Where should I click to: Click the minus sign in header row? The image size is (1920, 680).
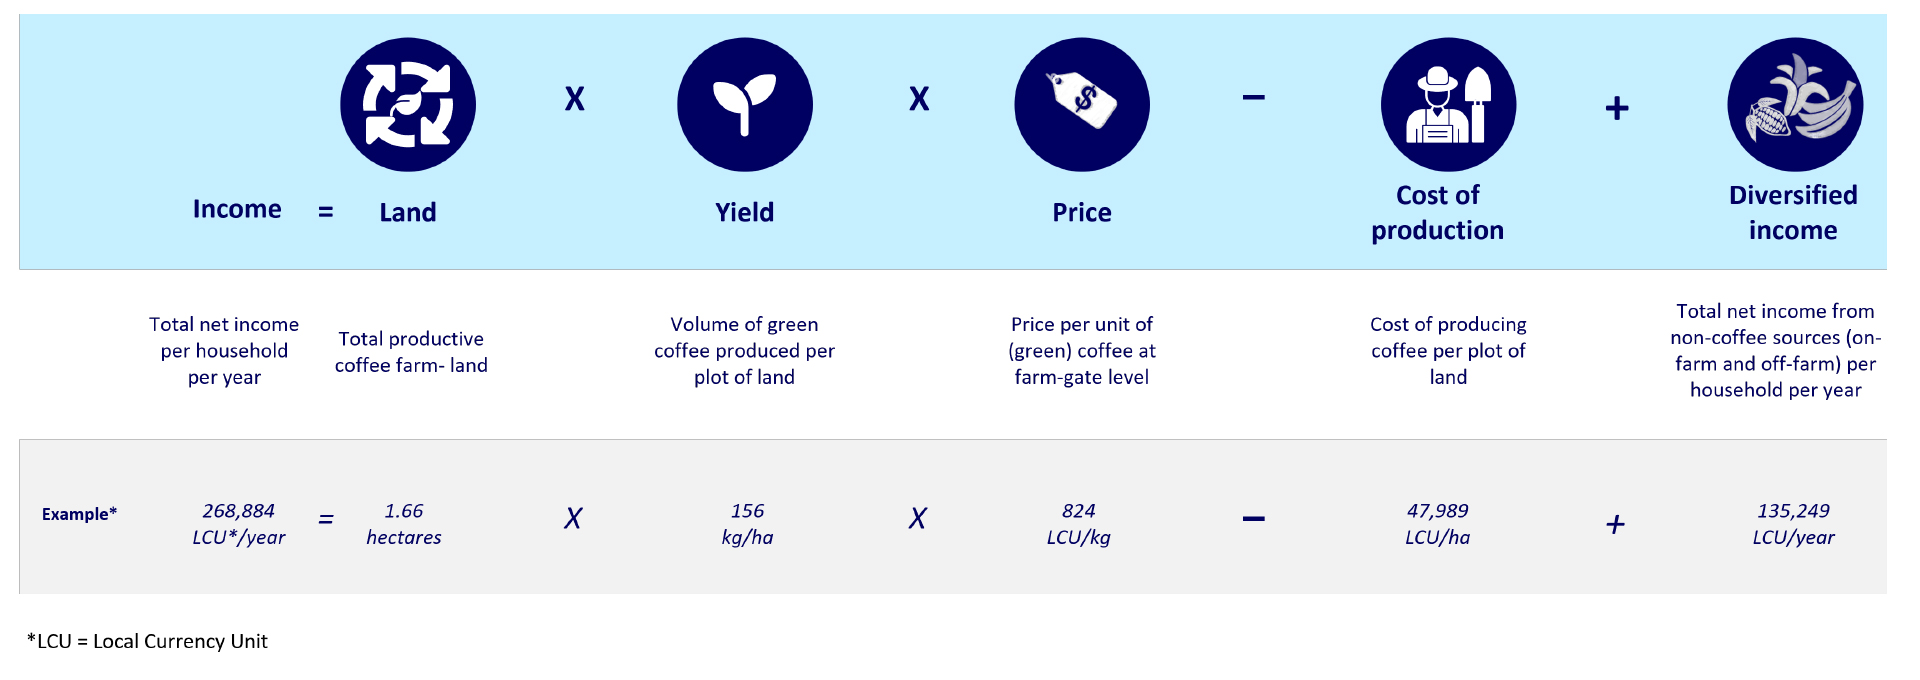(1254, 98)
